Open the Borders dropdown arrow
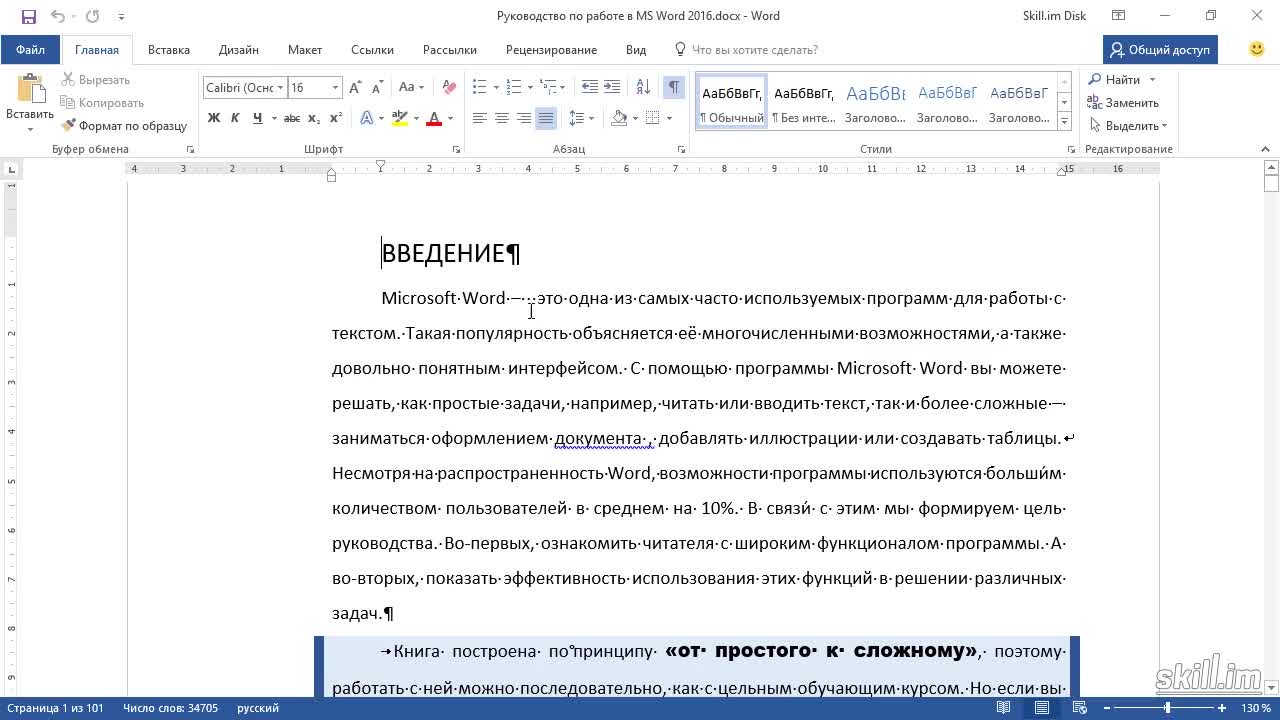This screenshot has height=720, width=1280. (669, 118)
